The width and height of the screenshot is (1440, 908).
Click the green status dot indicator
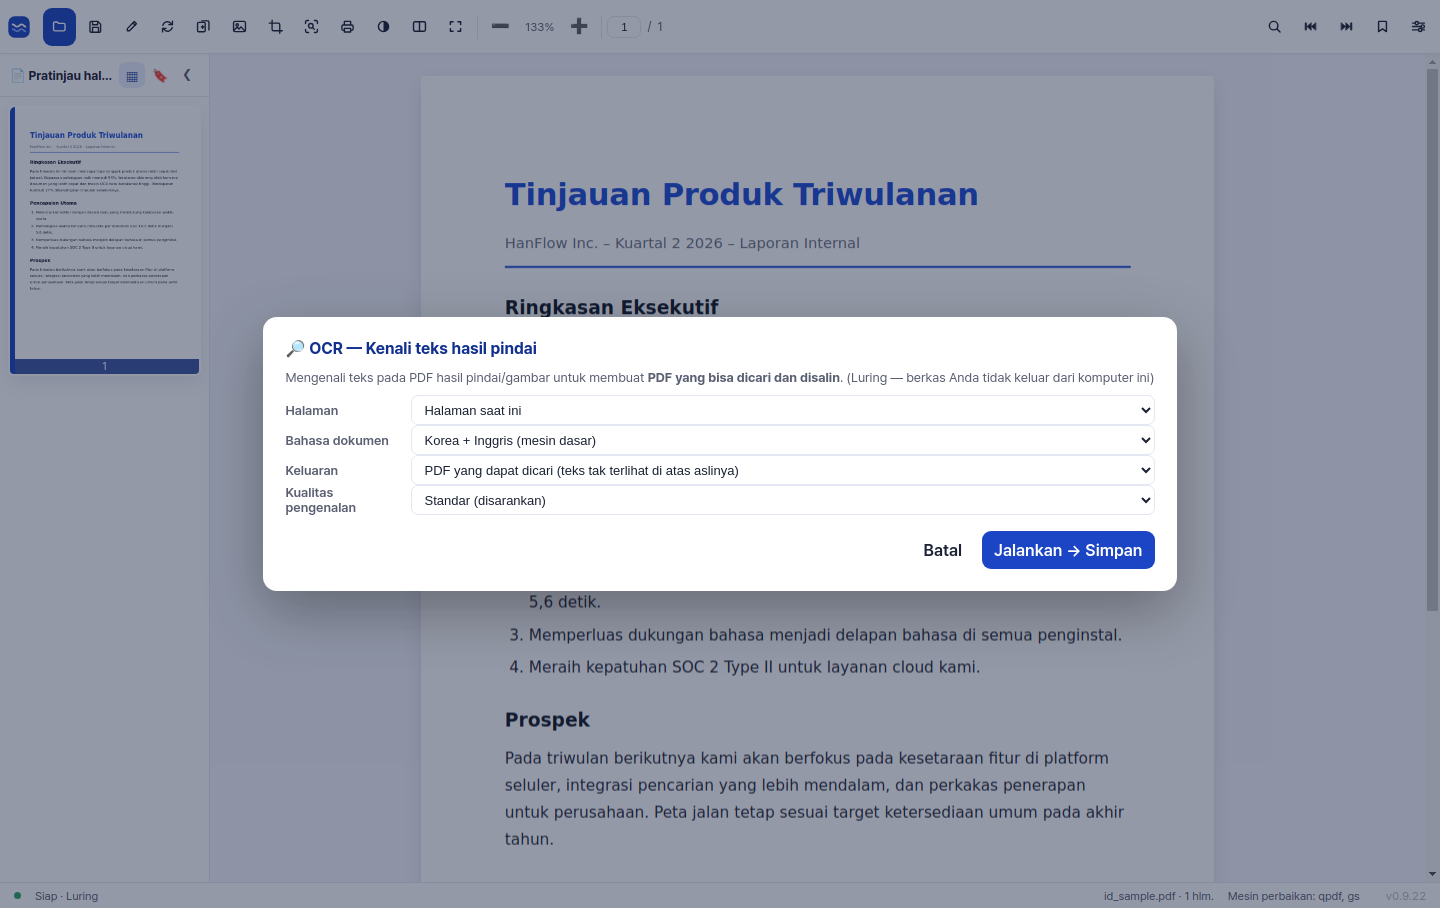[17, 895]
